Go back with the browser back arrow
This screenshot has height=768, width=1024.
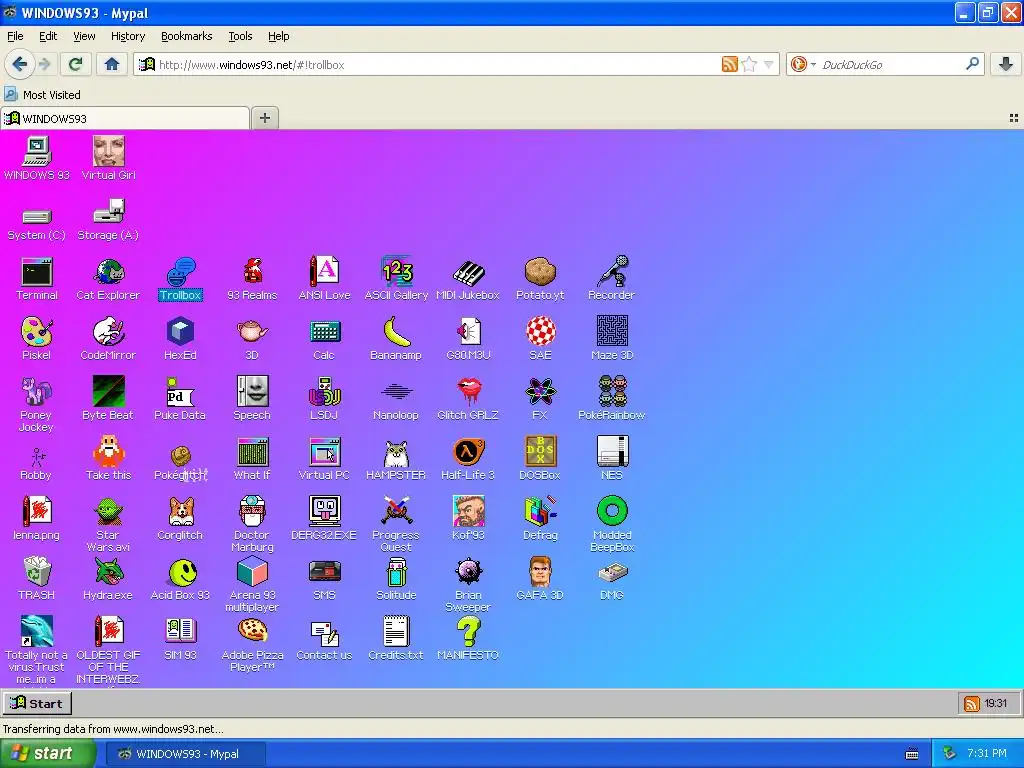click(19, 64)
